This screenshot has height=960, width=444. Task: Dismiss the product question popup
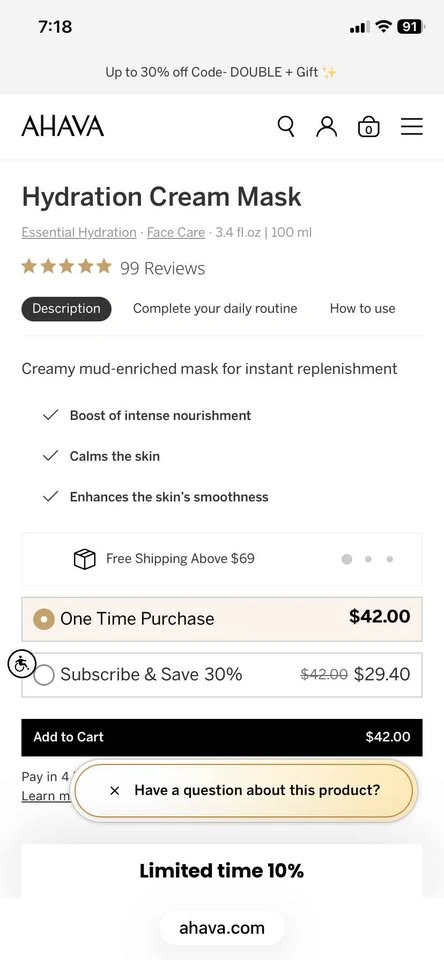(x=114, y=790)
